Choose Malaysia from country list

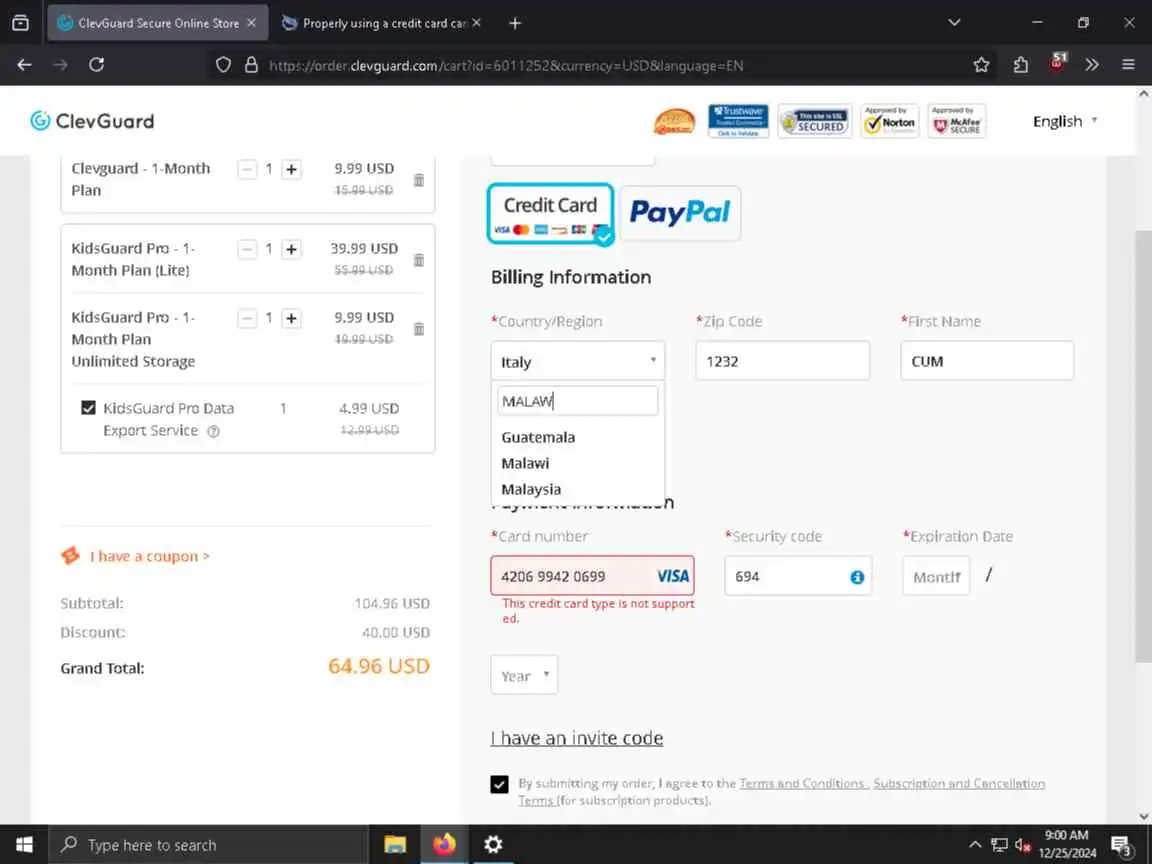[531, 489]
